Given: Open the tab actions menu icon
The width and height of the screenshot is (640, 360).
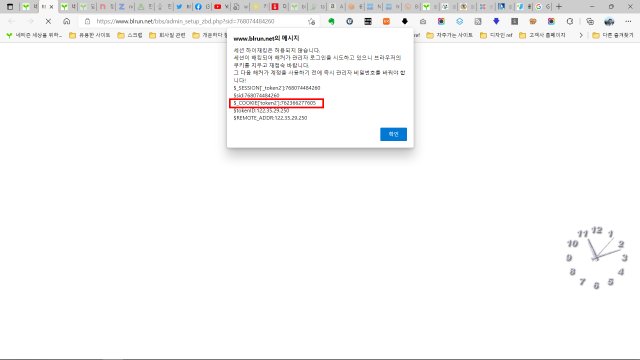Looking at the screenshot, I should click(10, 7).
